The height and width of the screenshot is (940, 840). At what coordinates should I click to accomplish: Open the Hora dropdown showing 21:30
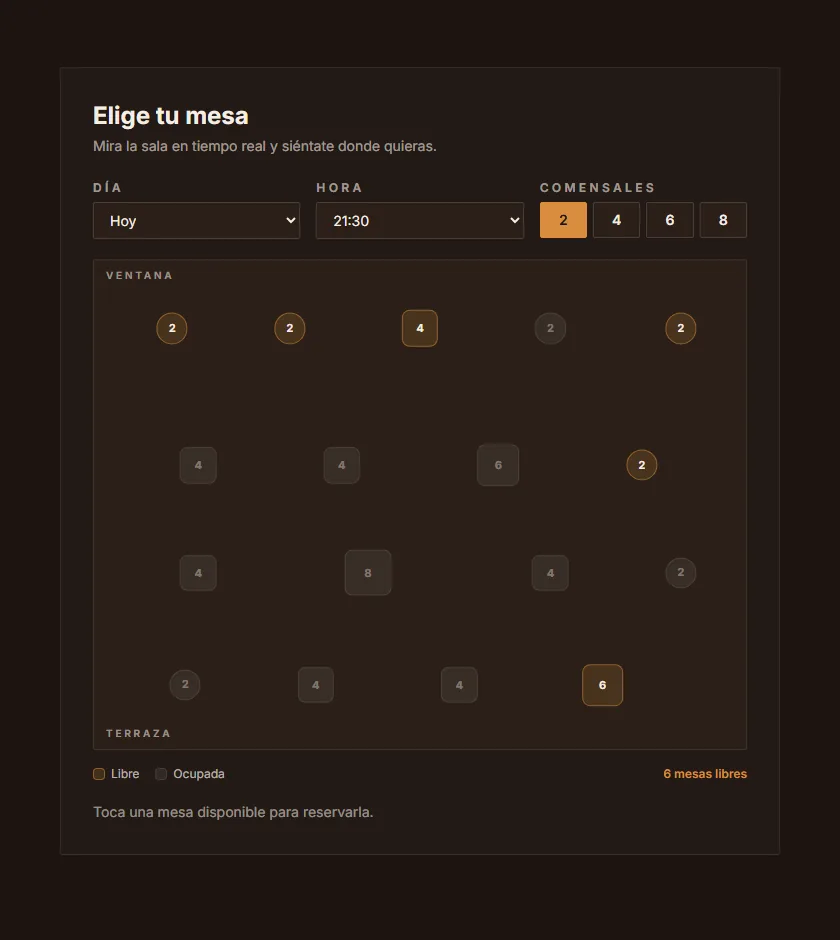point(420,221)
